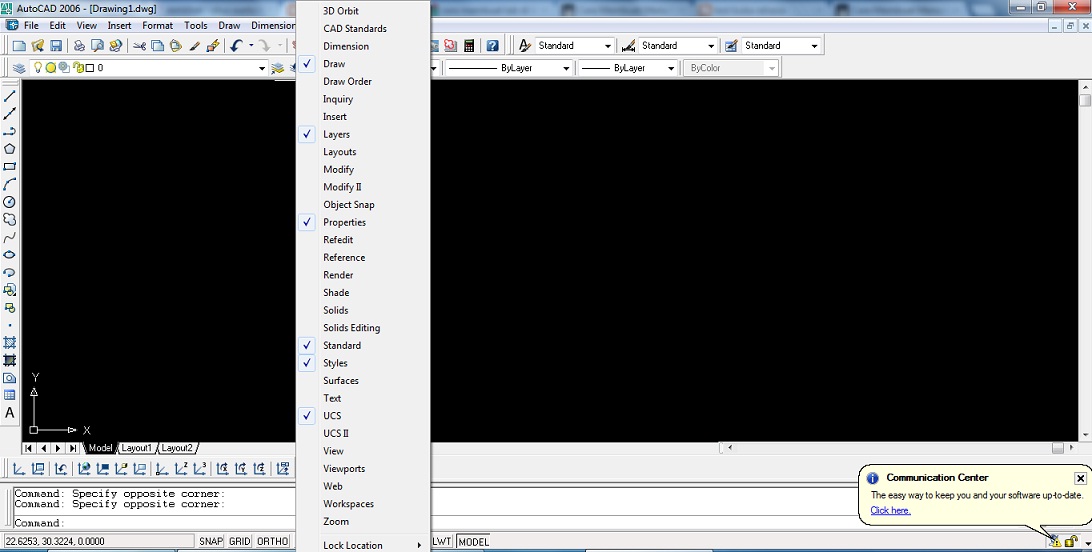Enable the Object Snap toolbar from menu

coord(363,205)
